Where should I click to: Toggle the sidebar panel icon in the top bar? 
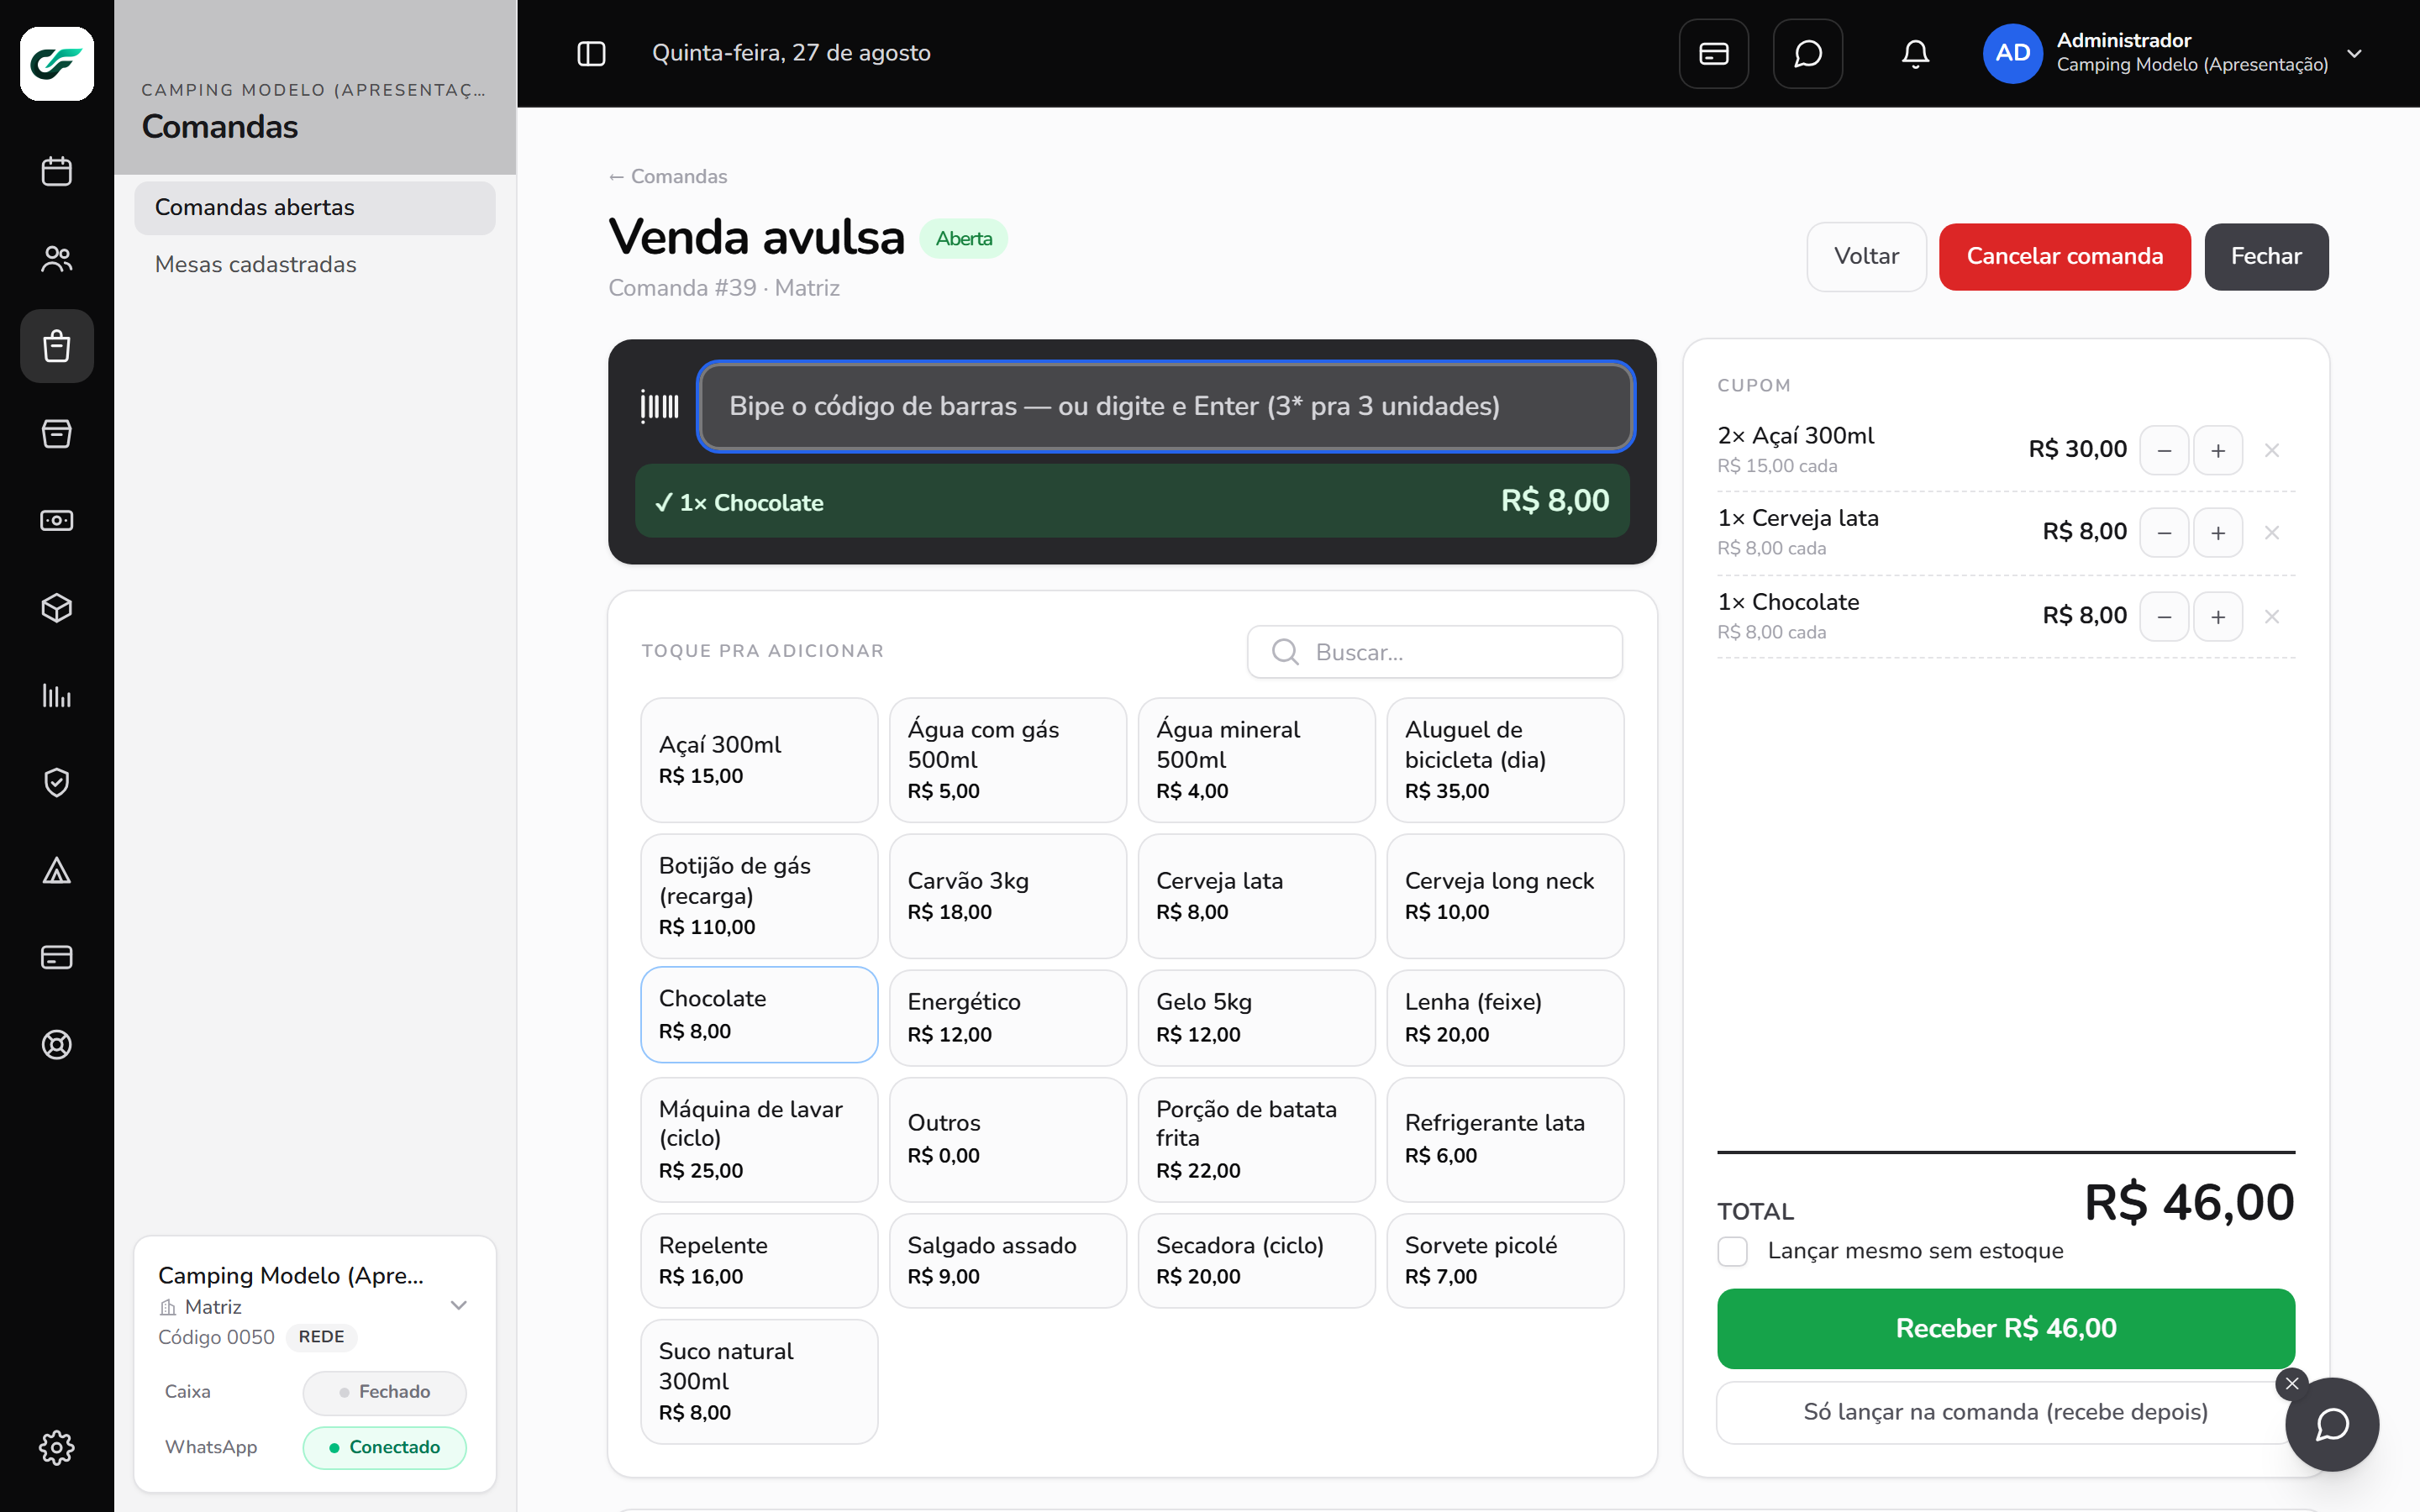pos(591,53)
